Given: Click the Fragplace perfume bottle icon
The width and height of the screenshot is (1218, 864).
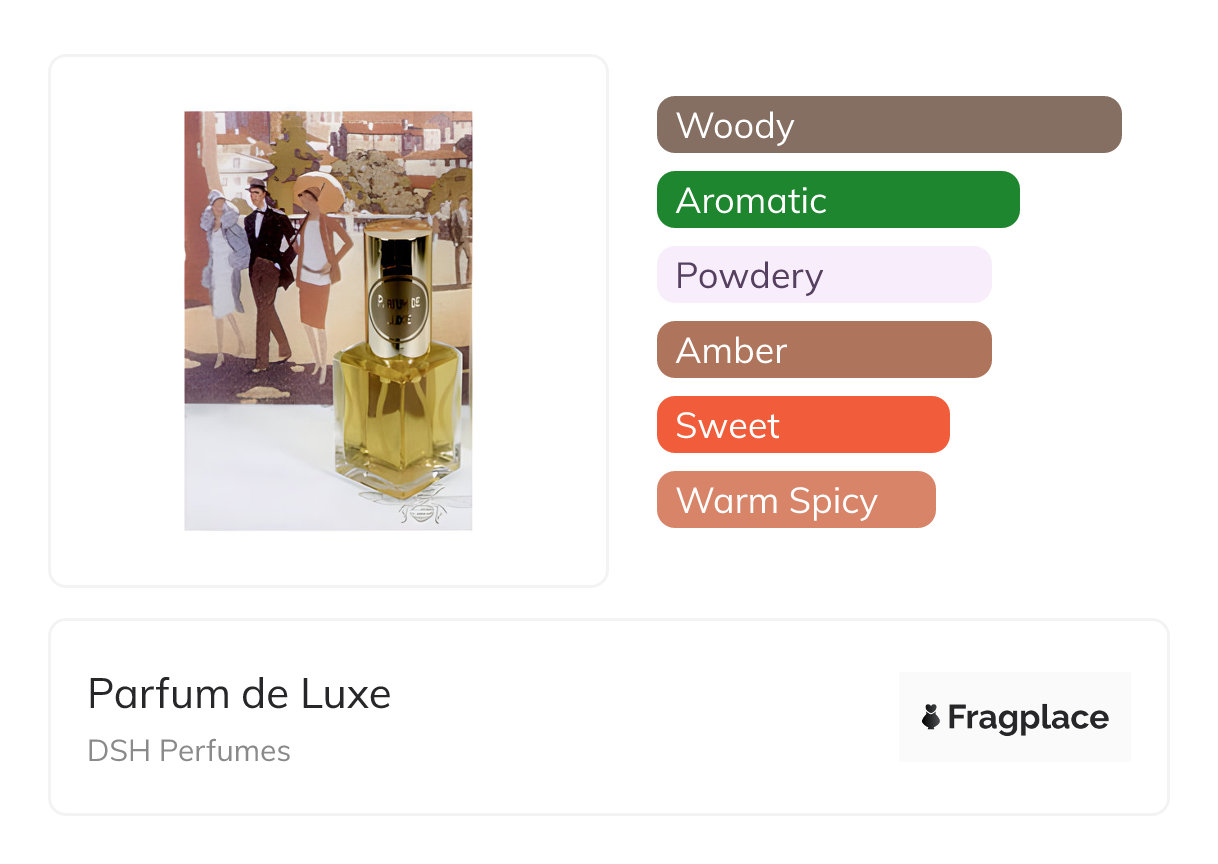Looking at the screenshot, I should click(x=931, y=717).
